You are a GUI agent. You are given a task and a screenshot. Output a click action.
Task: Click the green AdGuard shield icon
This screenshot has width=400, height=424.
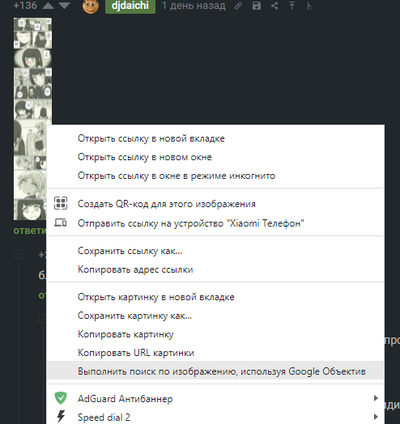pyautogui.click(x=61, y=398)
